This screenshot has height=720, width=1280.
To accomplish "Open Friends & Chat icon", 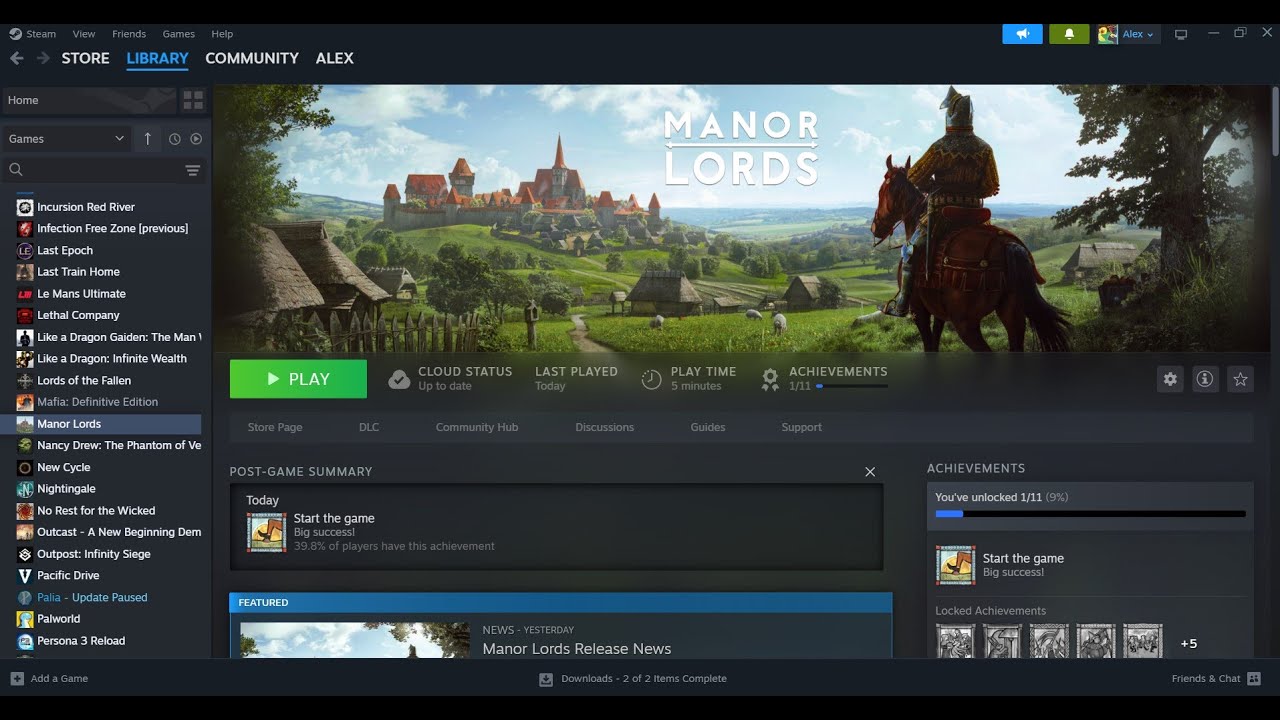I will pyautogui.click(x=1254, y=678).
